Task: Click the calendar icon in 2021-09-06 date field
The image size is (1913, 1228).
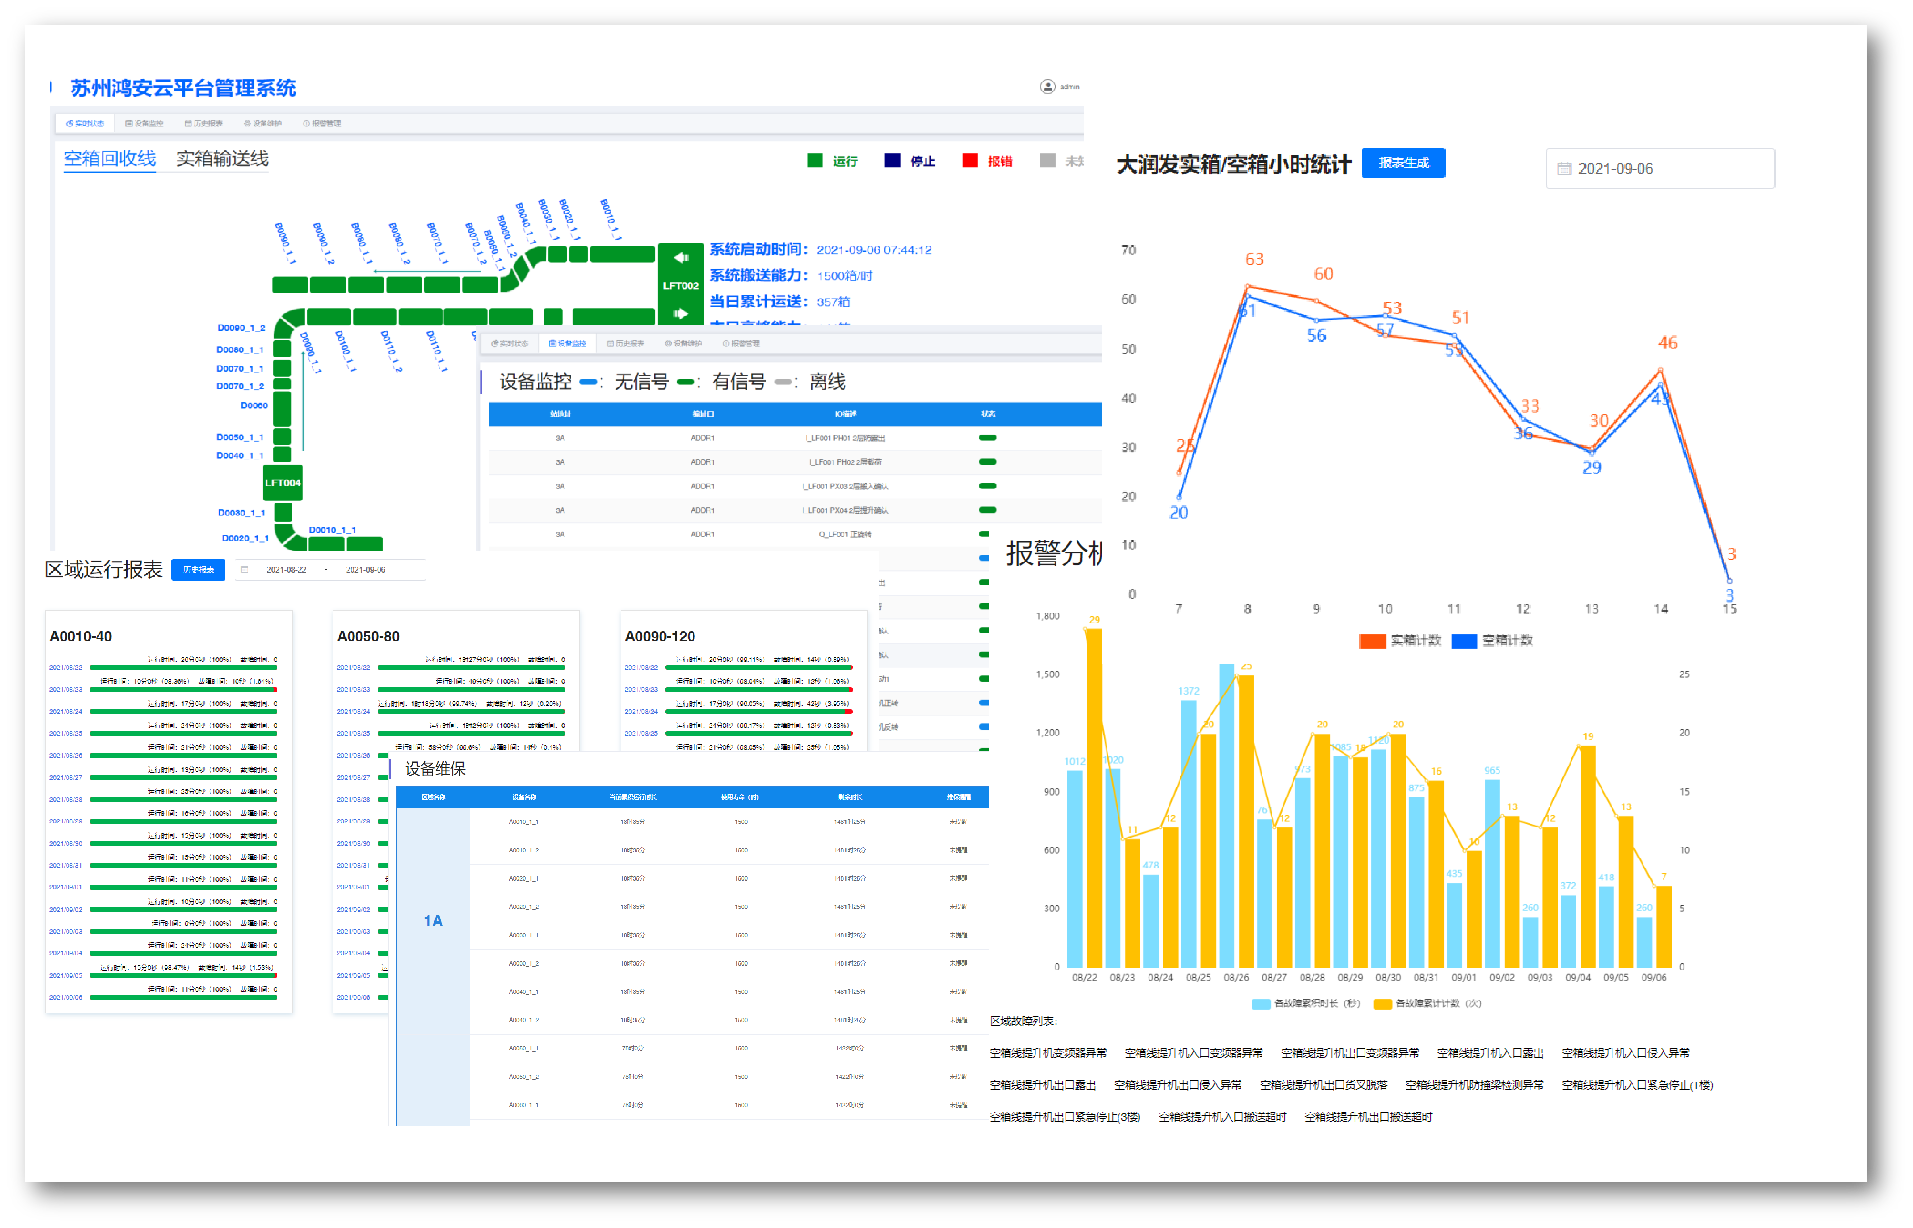Action: click(x=1564, y=169)
